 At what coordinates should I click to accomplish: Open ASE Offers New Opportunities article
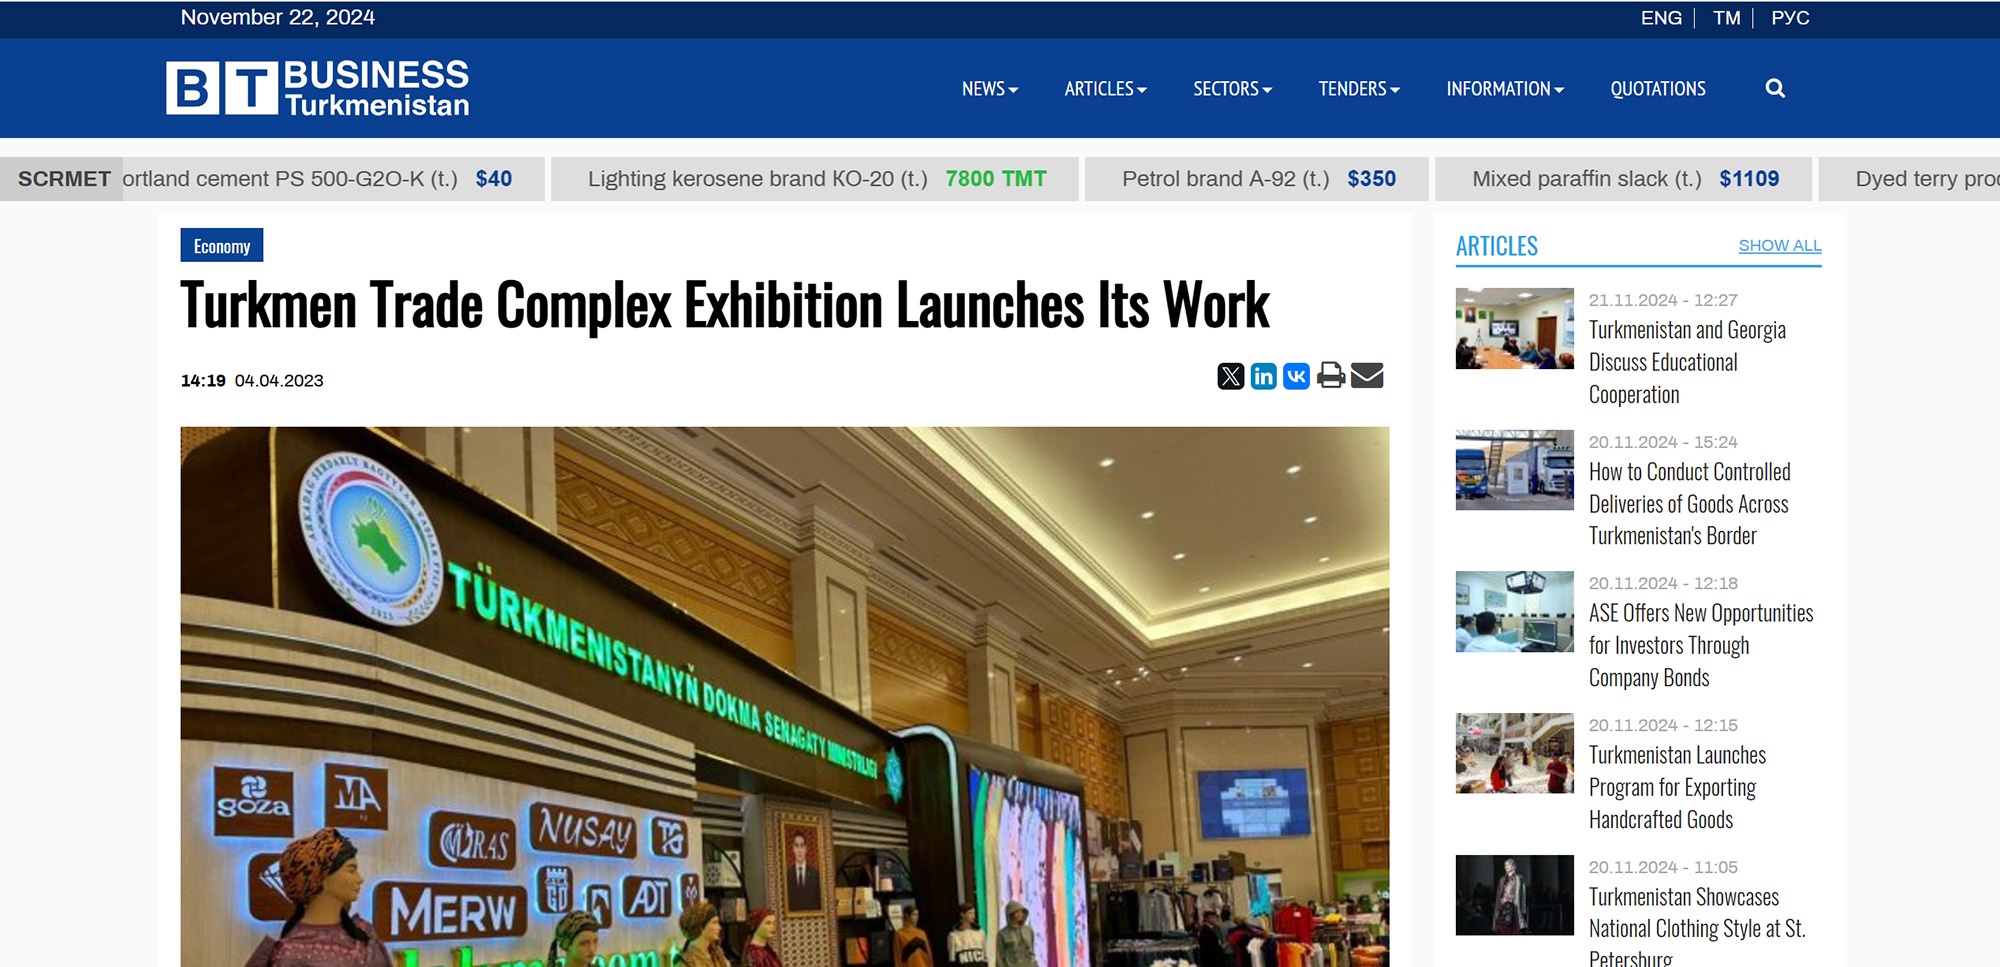pos(1701,645)
